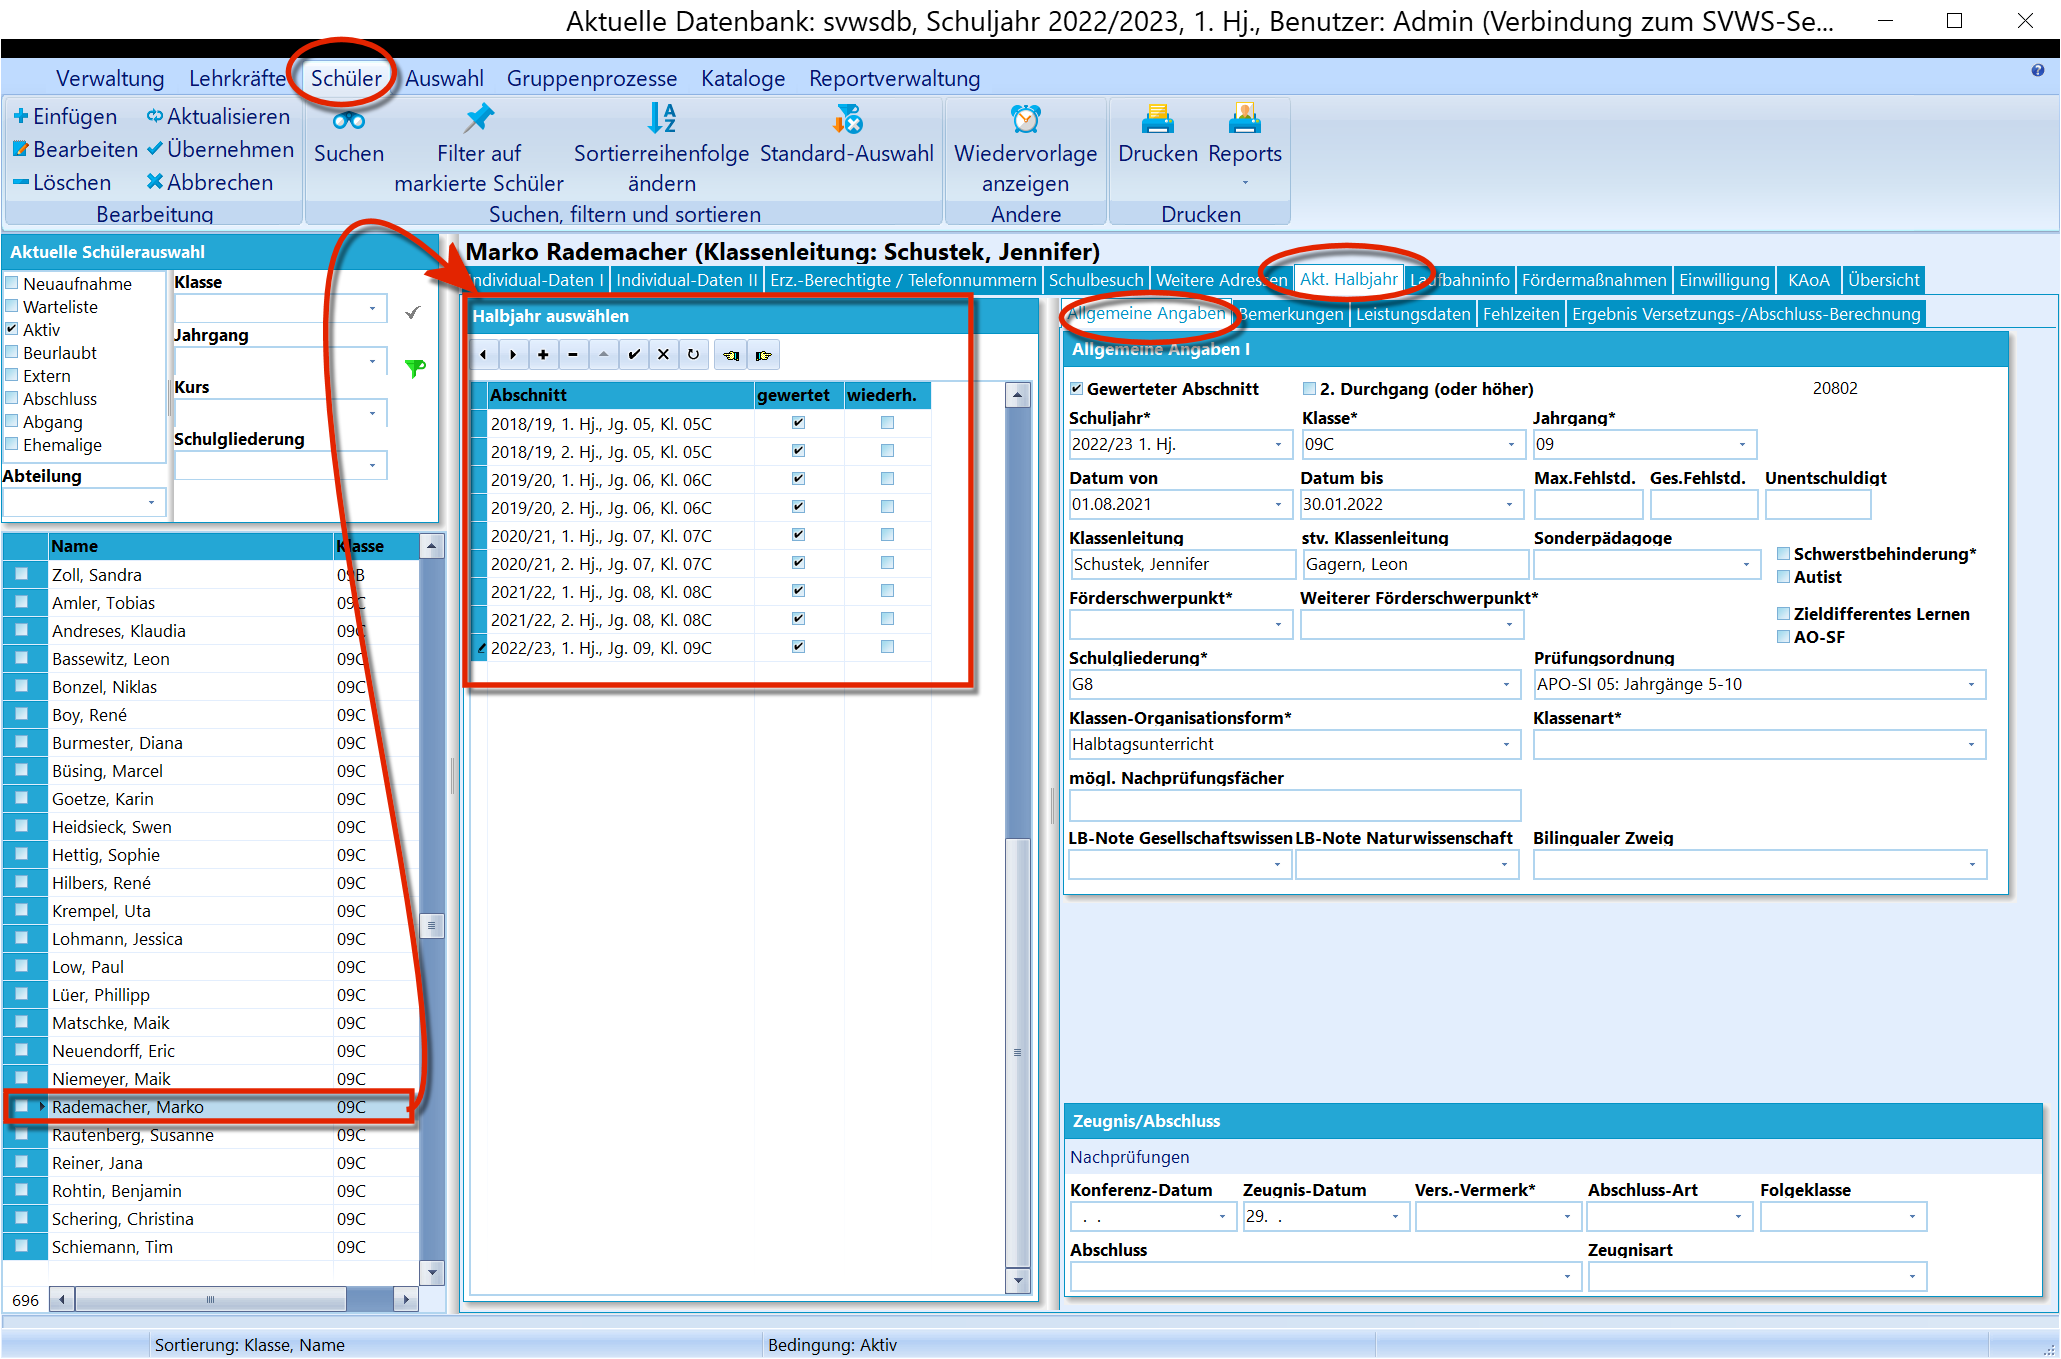Click the Max.Fehlstd. input field
This screenshot has height=1359, width=2061.
[x=1588, y=505]
